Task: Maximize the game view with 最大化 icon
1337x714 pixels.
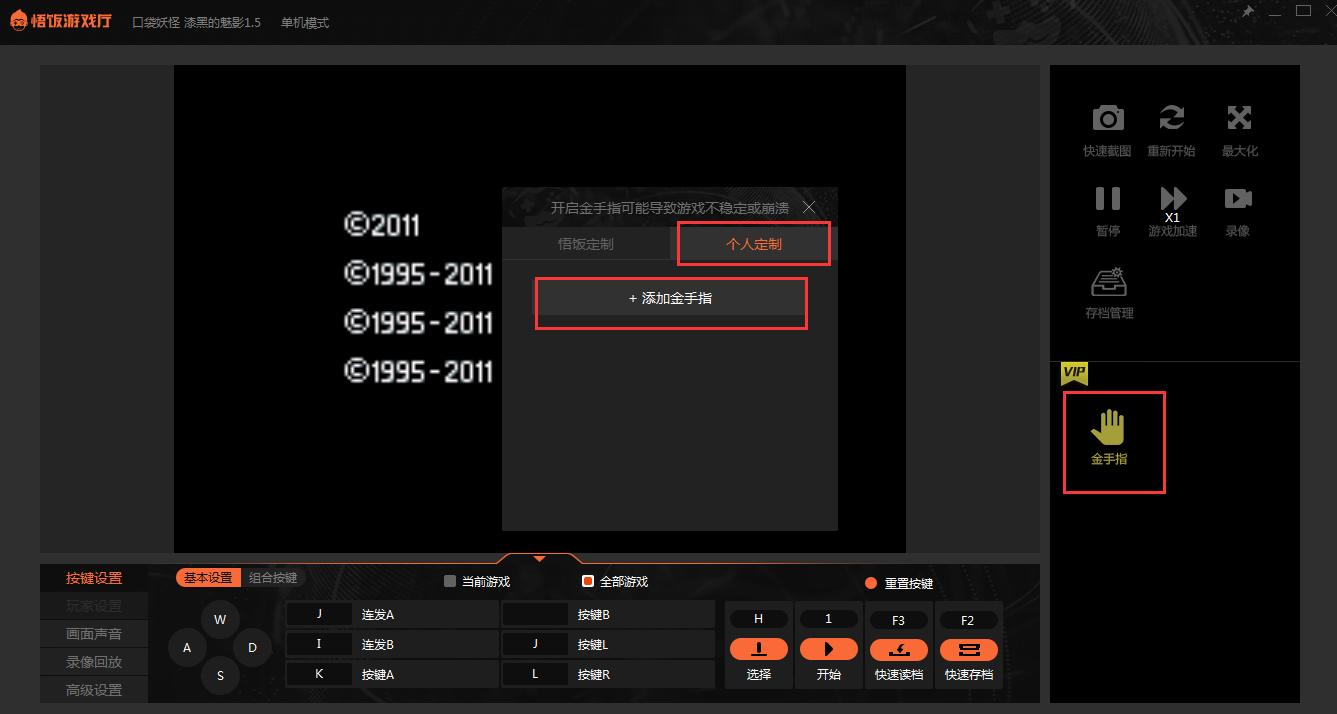Action: [x=1239, y=118]
